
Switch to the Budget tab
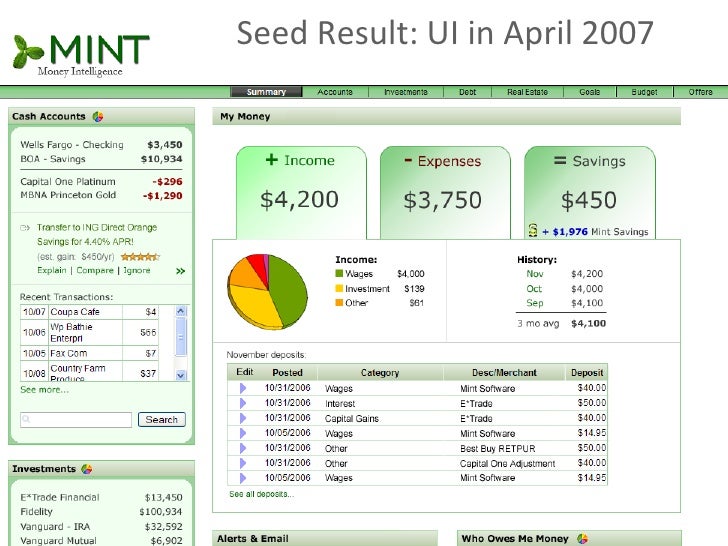(x=644, y=92)
